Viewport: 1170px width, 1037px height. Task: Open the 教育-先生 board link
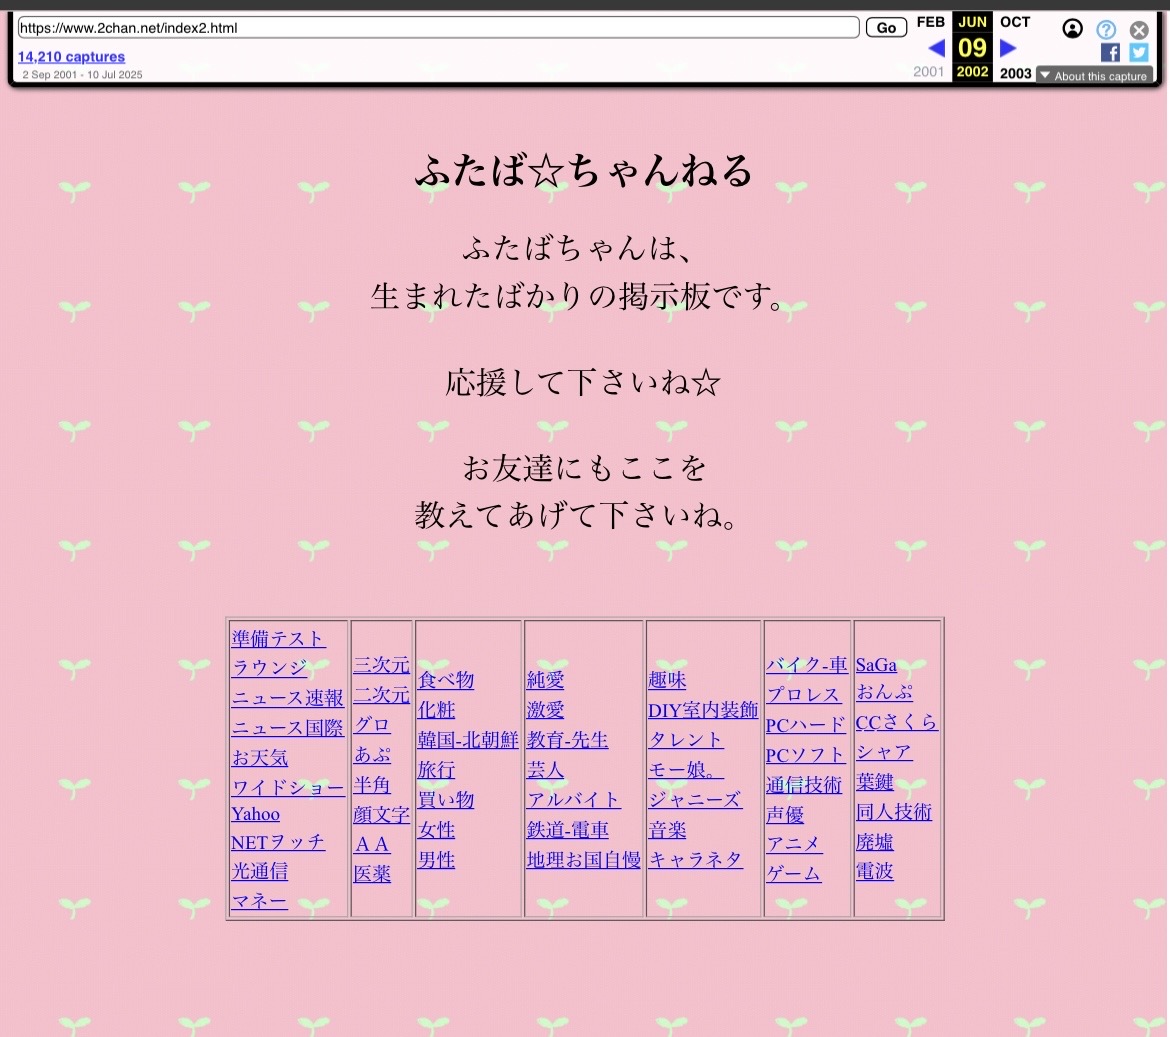[567, 739]
